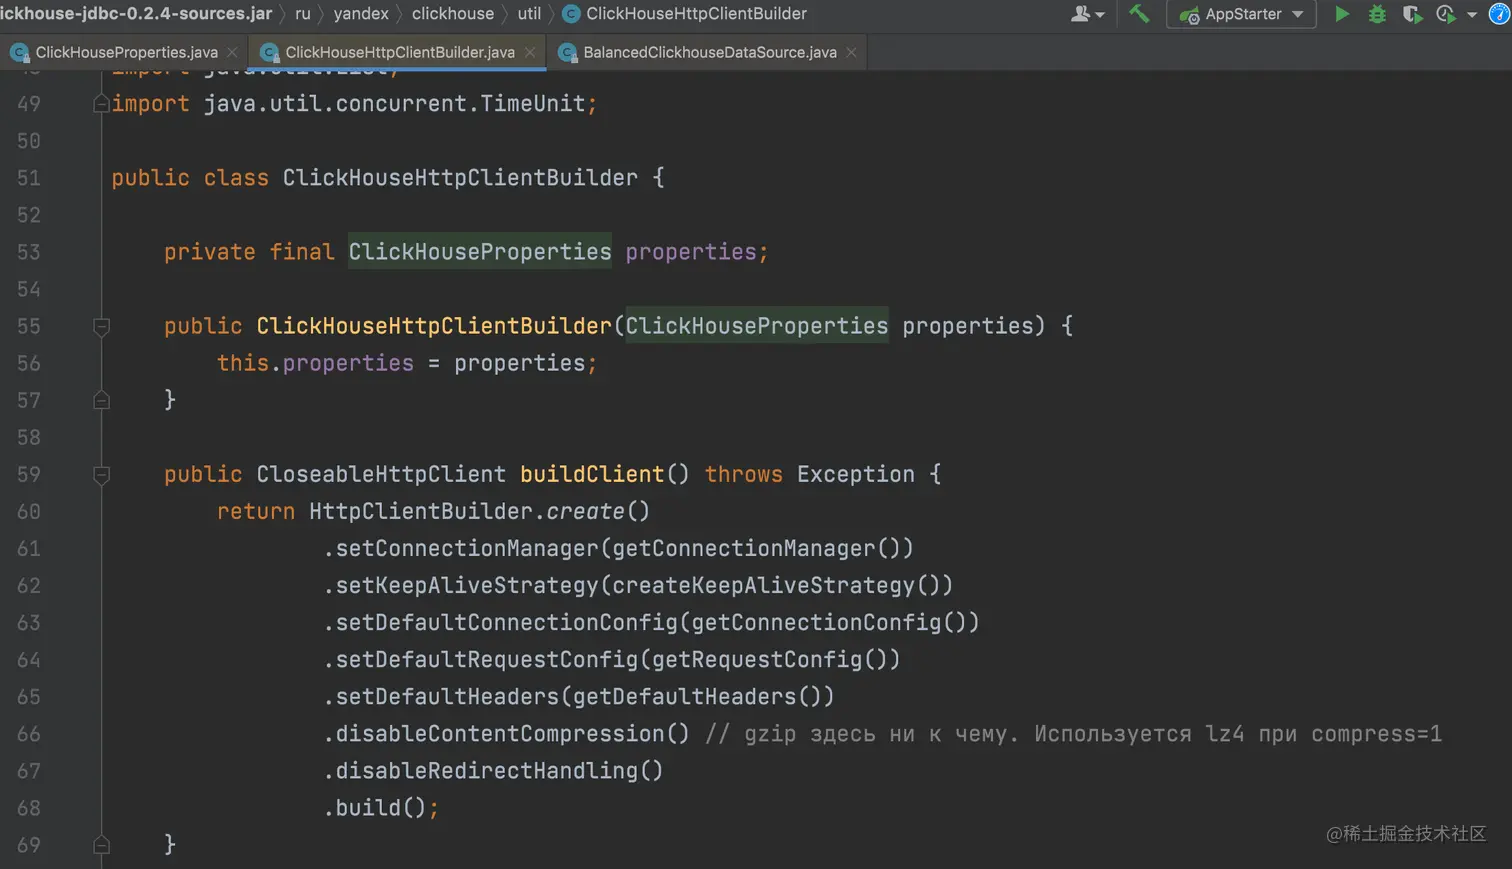
Task: Start debugging with the green bug icon
Action: [x=1377, y=14]
